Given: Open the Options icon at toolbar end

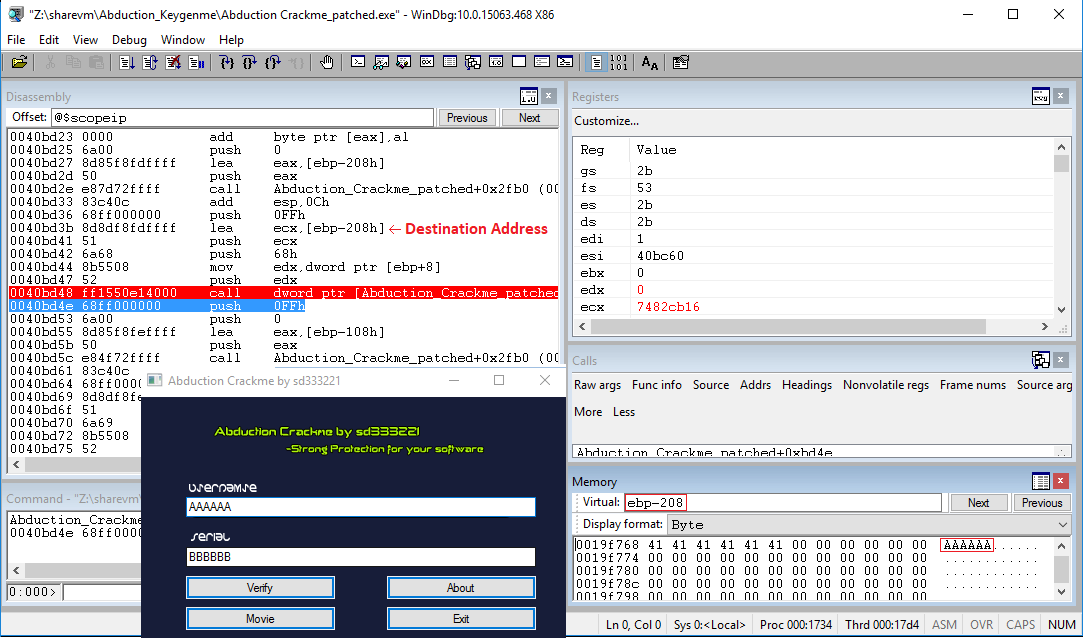Looking at the screenshot, I should click(680, 61).
